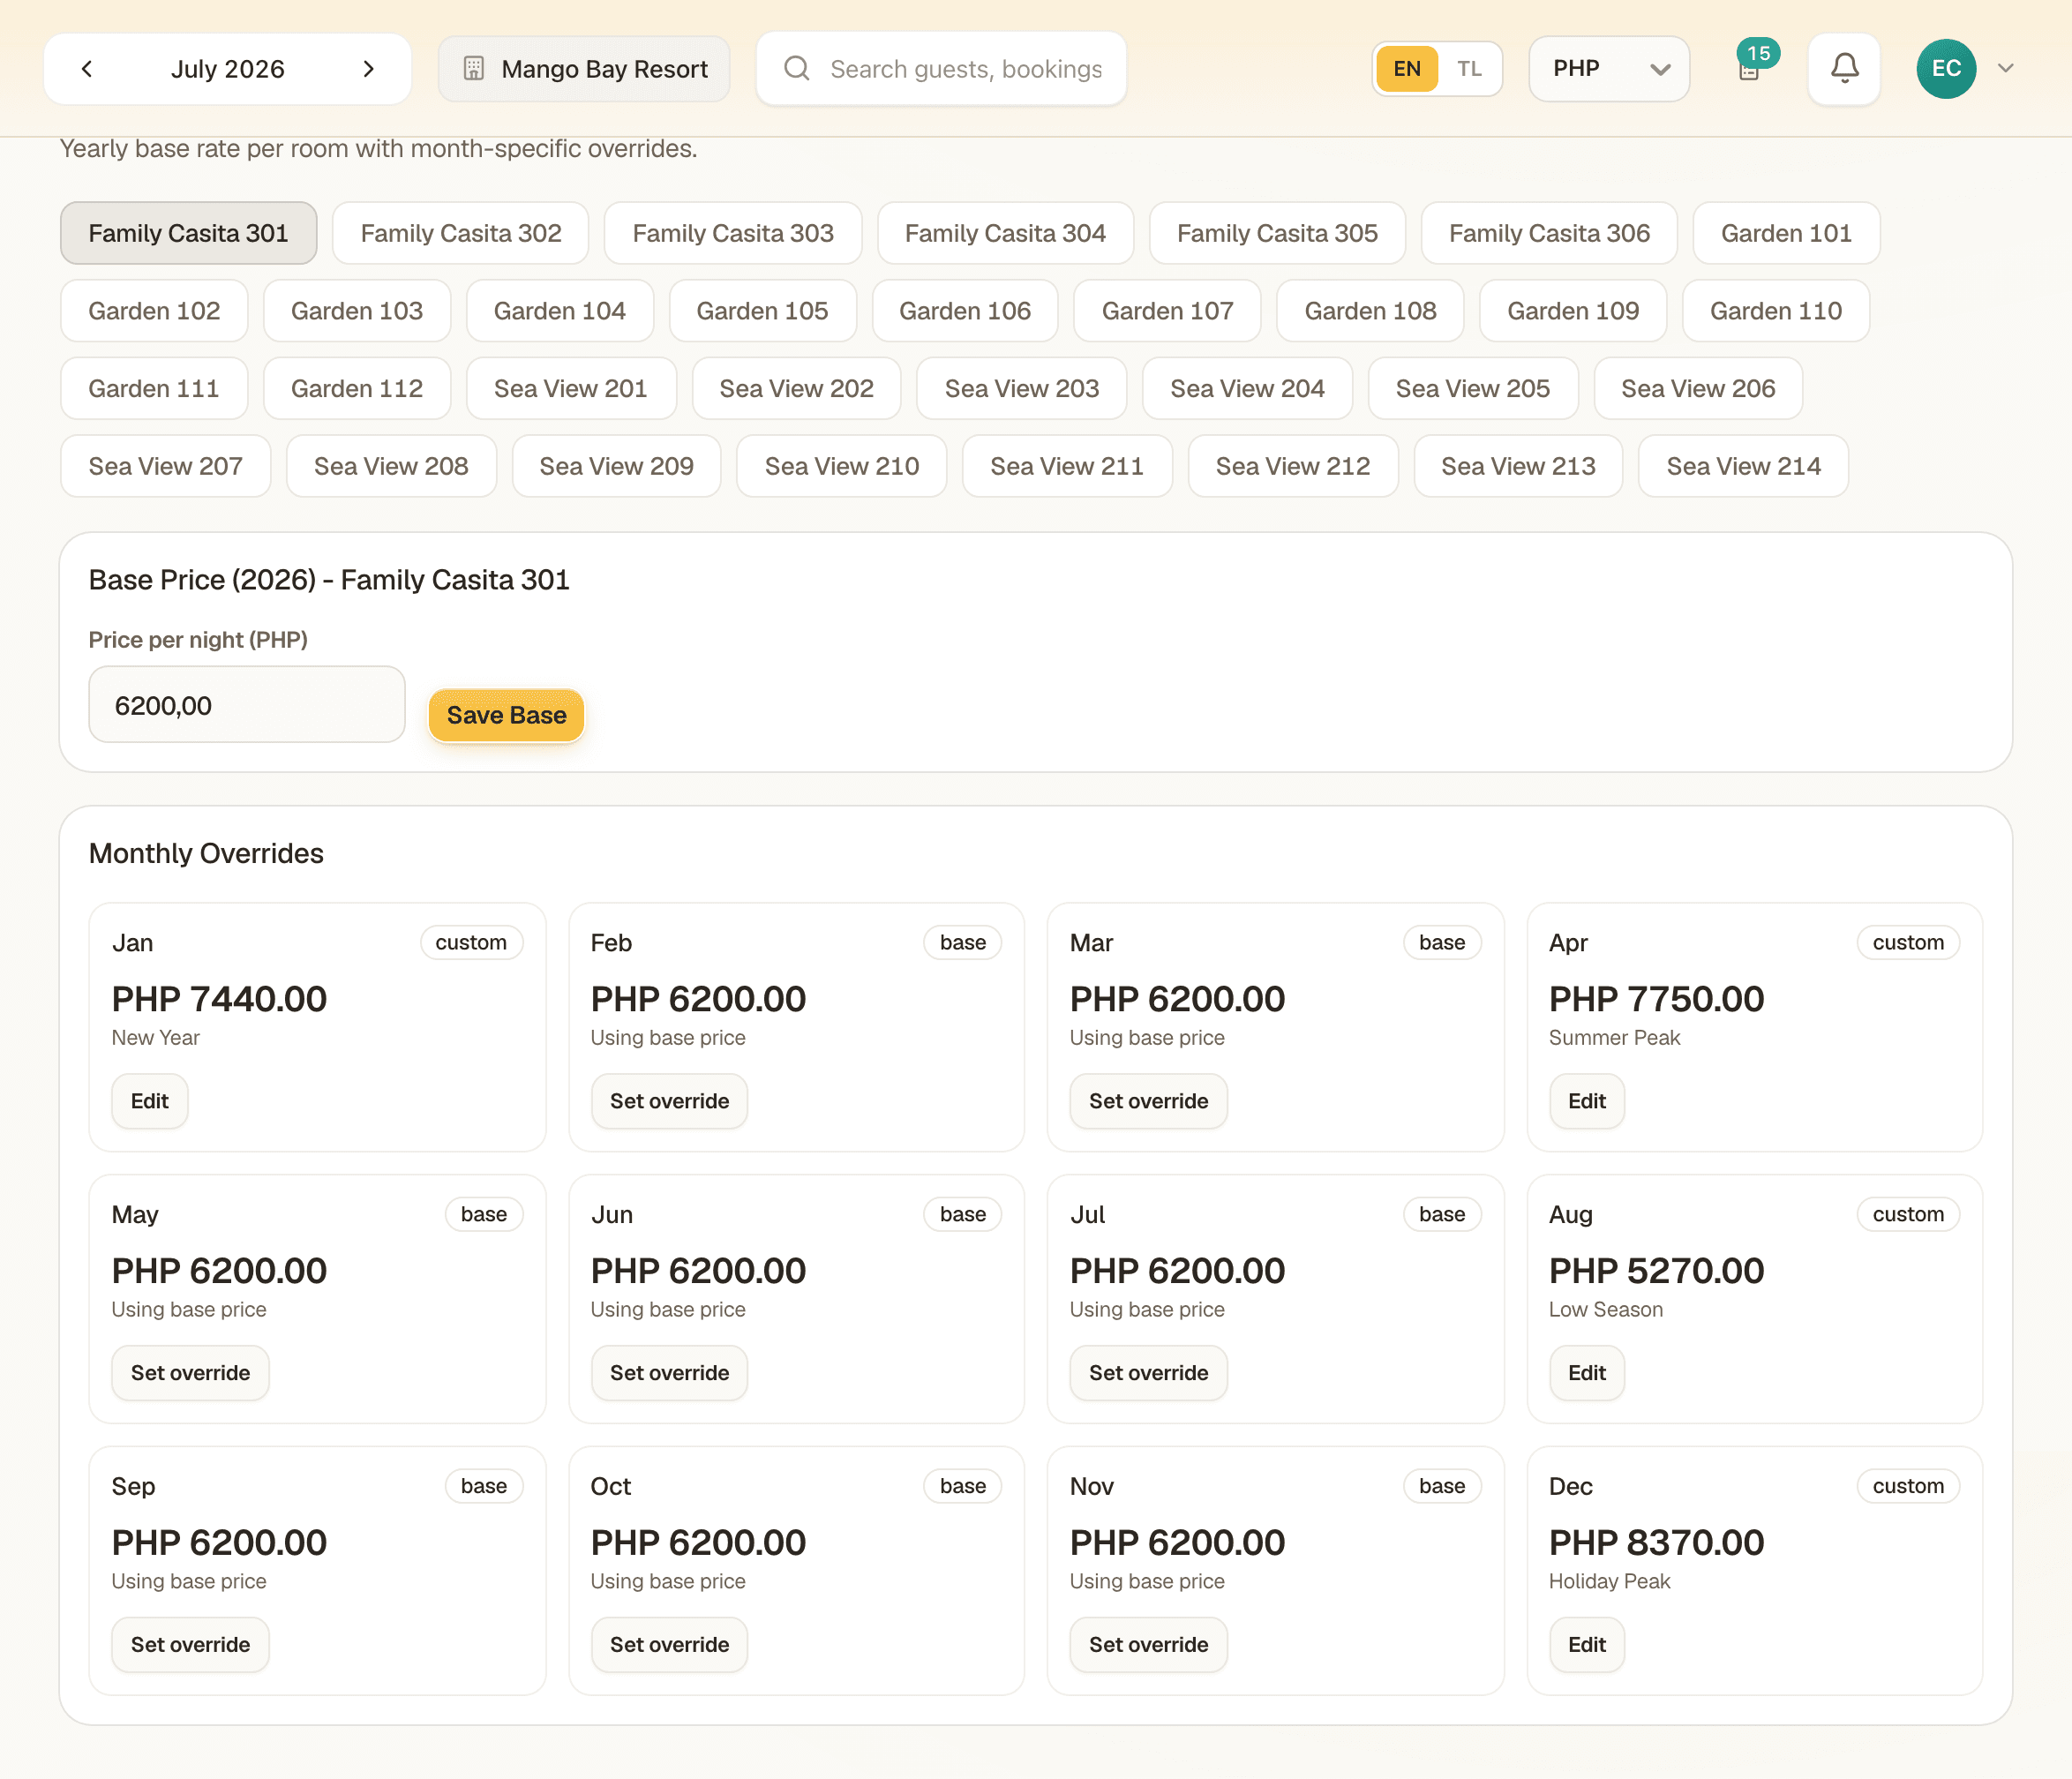Select the Garden 110 room
2072x1779 pixels.
coord(1775,311)
